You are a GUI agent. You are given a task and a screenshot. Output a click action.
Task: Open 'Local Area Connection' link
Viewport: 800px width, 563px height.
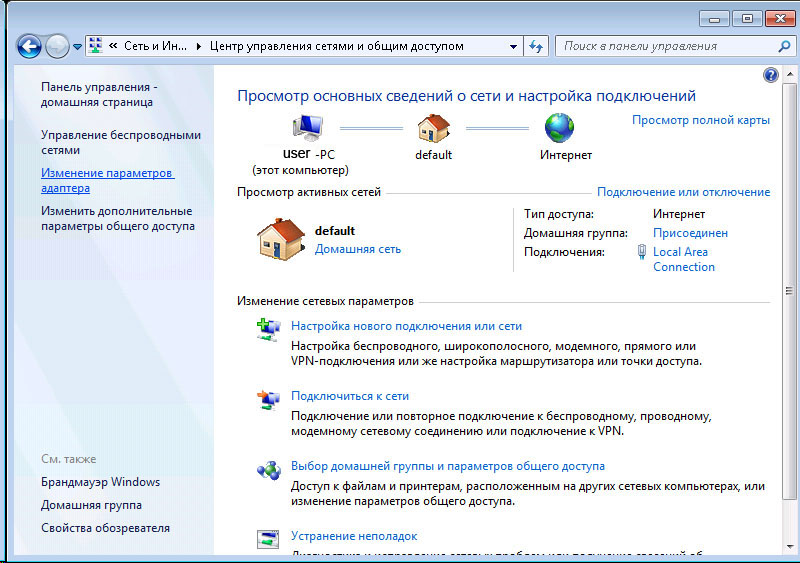[x=684, y=259]
